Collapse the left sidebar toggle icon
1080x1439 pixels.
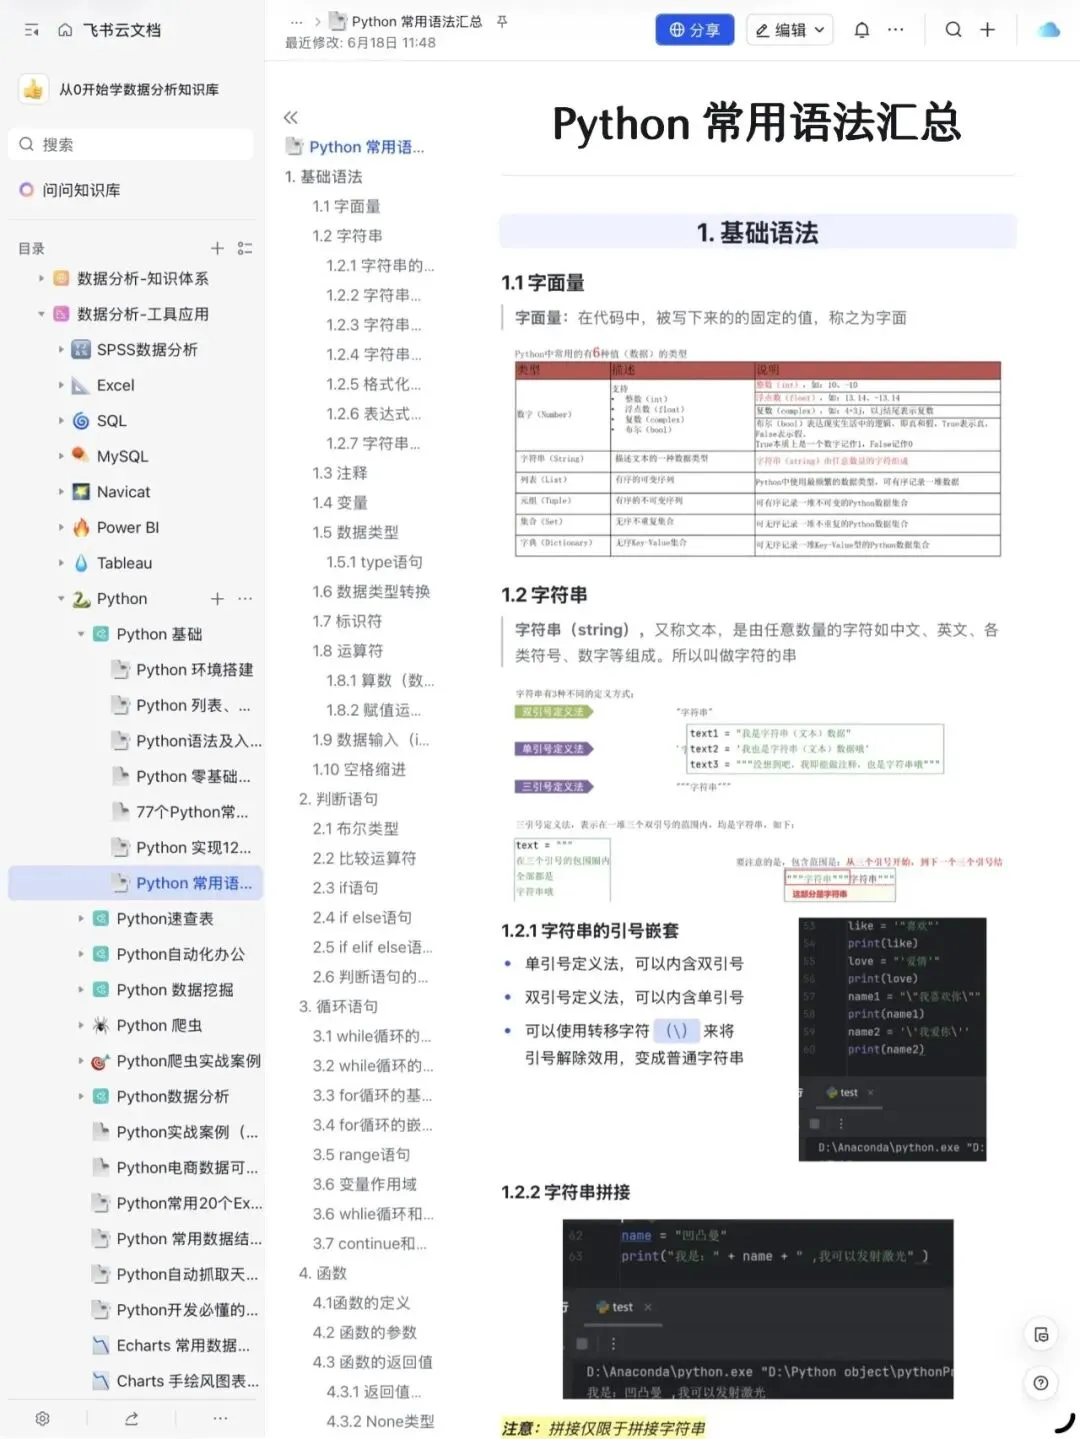coord(32,30)
